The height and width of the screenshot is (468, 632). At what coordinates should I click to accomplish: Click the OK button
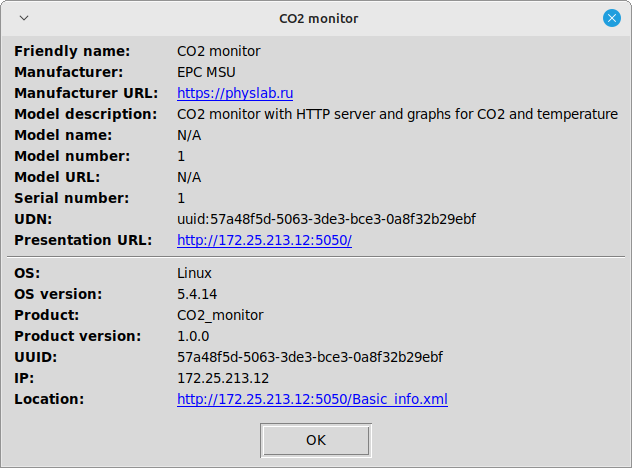(316, 439)
